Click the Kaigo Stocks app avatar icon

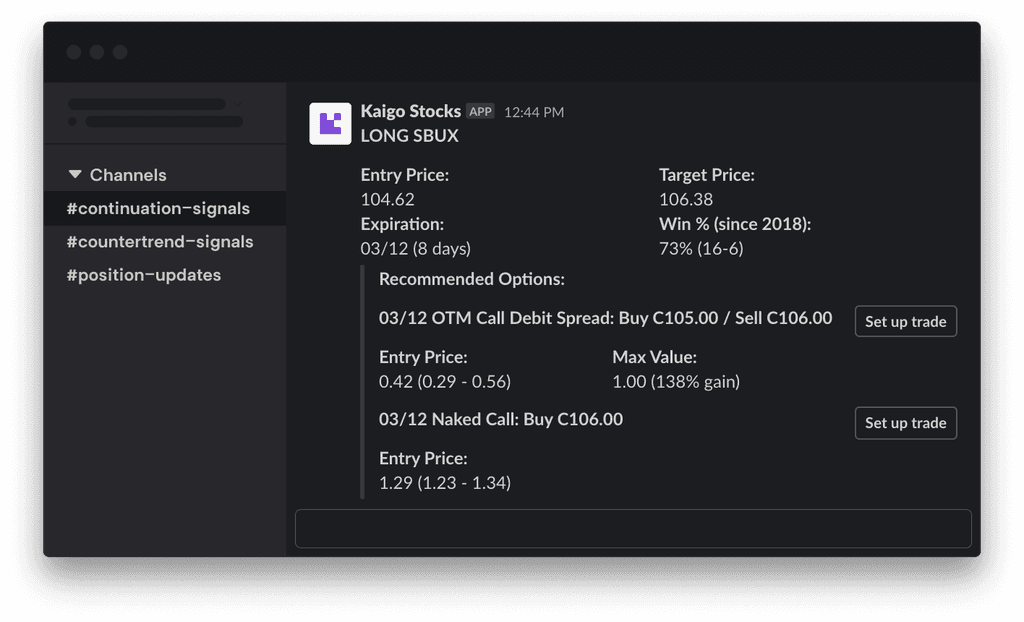(x=330, y=124)
